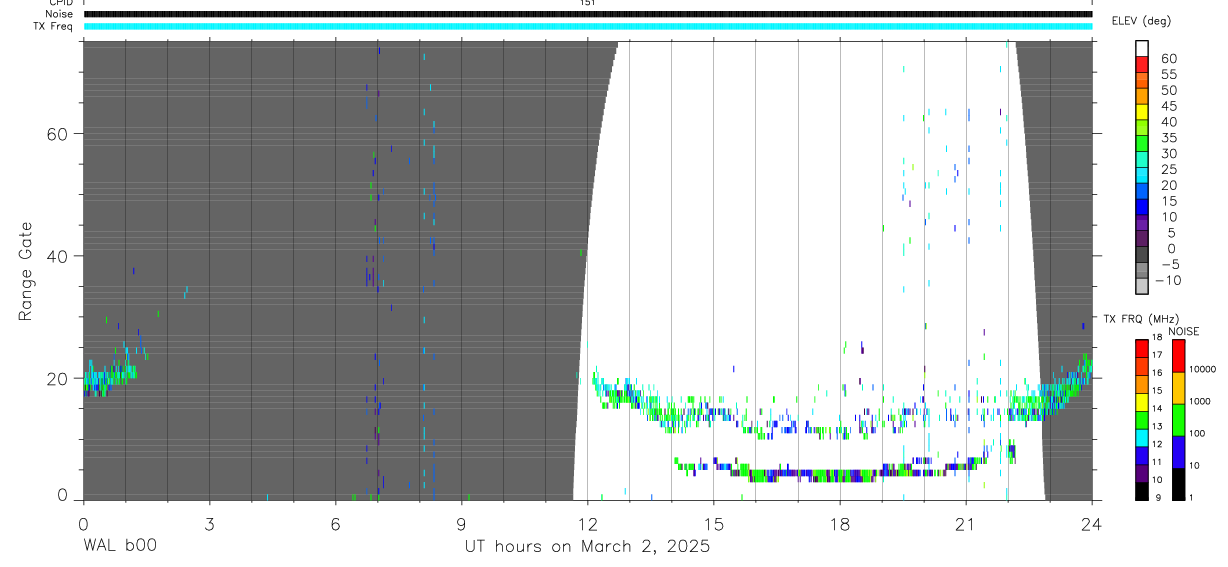Click the '12' tick on UT hours axis
This screenshot has height=567, width=1228.
(x=587, y=523)
